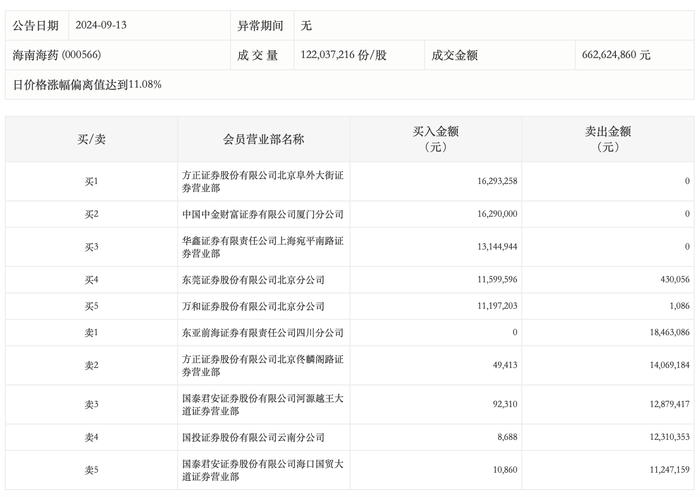The height and width of the screenshot is (497, 700).
Task: Click the 买入金额 column header
Action: click(x=435, y=139)
